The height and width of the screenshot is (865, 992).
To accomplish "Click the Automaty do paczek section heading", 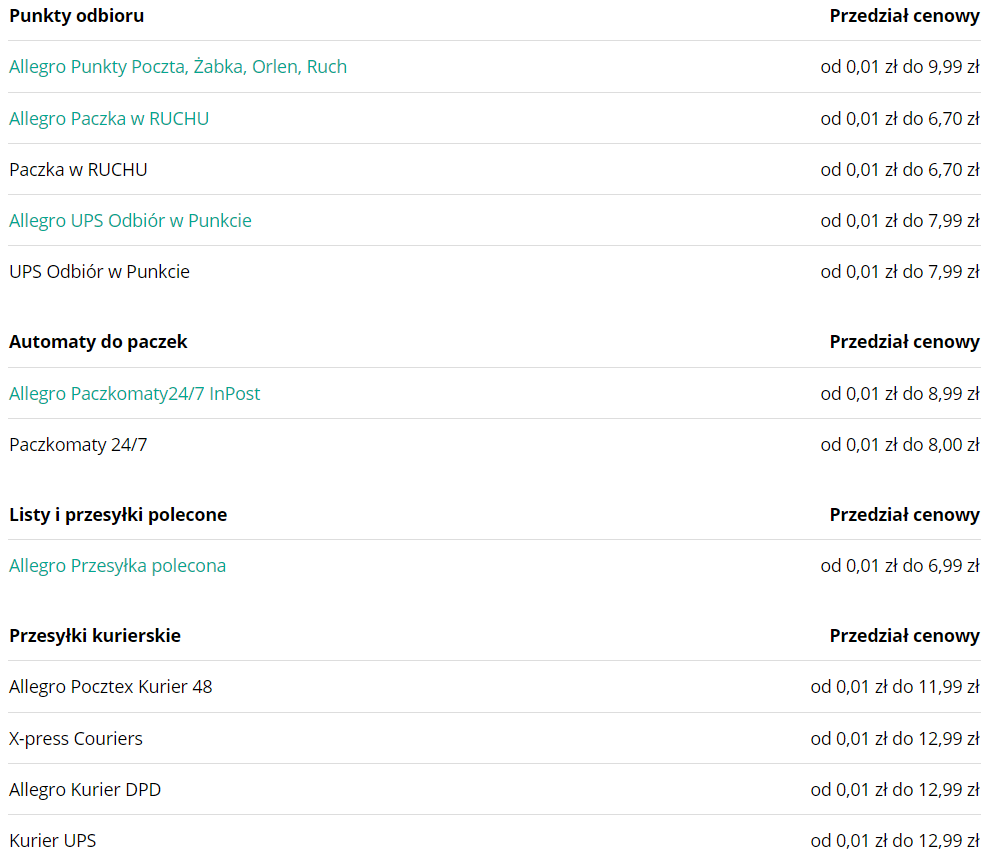I will pos(98,342).
